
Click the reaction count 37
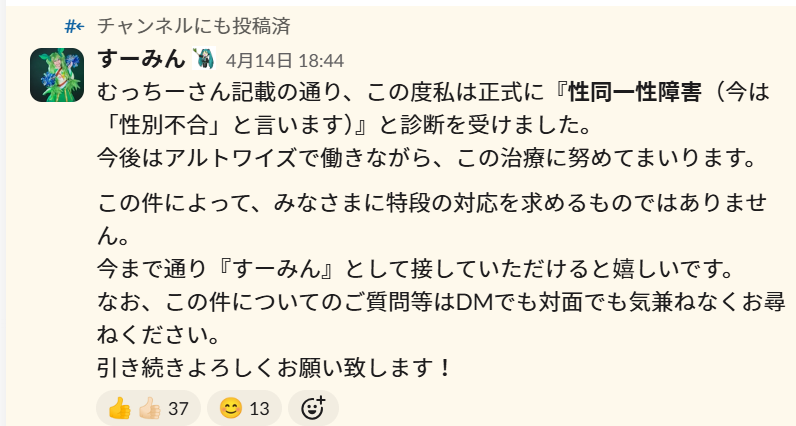[178, 408]
